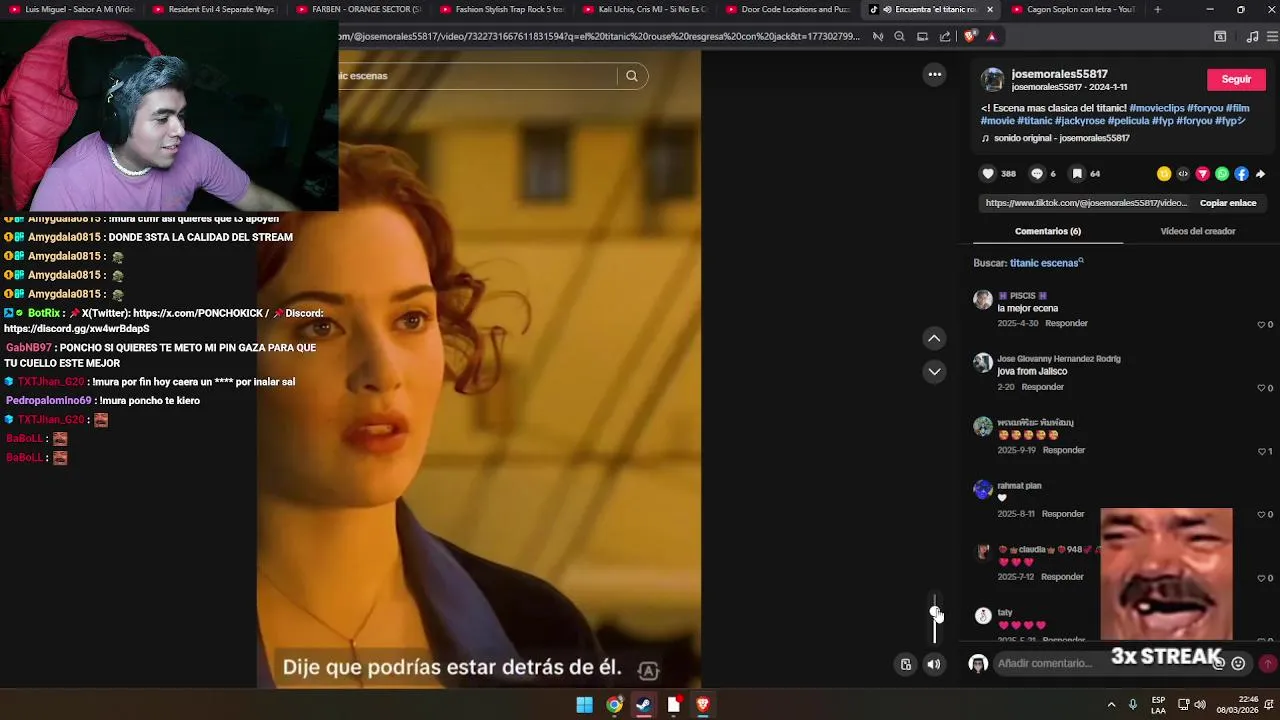
Task: Click the PONCHOKICK Twitter link in chat
Action: click(200, 313)
